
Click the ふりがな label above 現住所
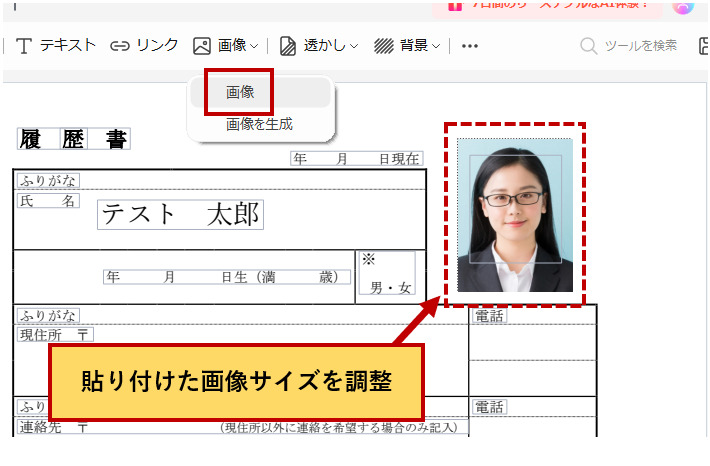click(x=48, y=315)
